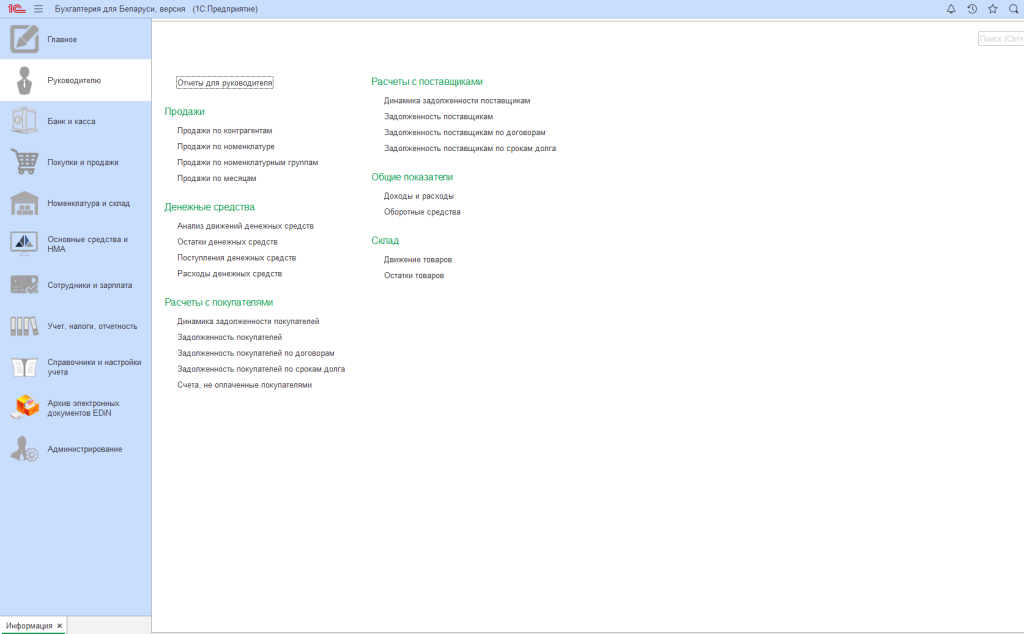Viewport: 1024px width, 634px height.
Task: Open Учет, налоги, отчетность section
Action: pos(92,326)
